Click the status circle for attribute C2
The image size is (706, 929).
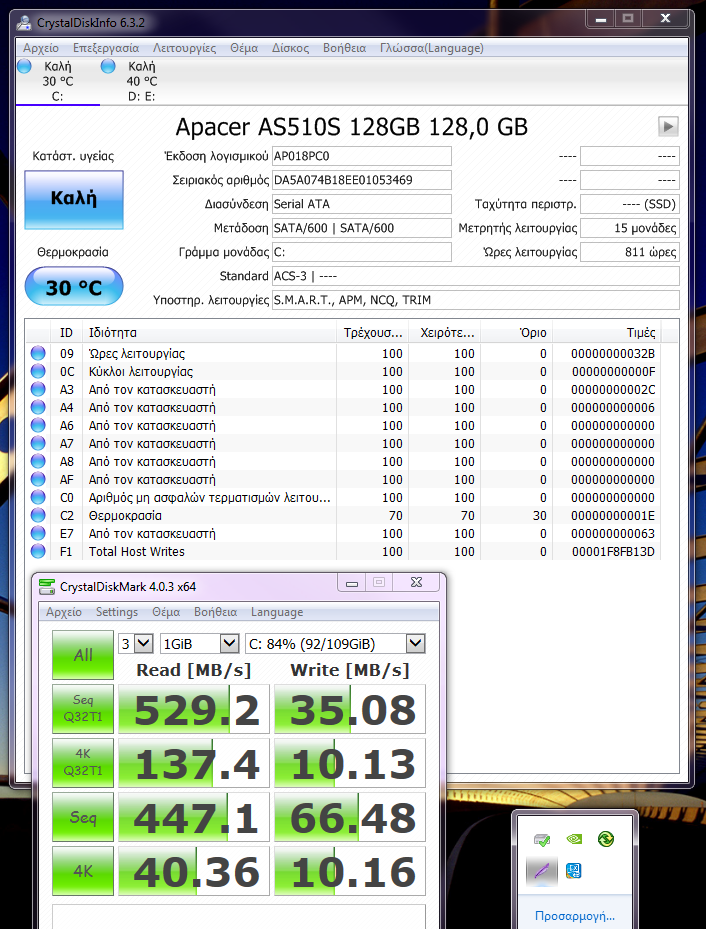pos(38,515)
